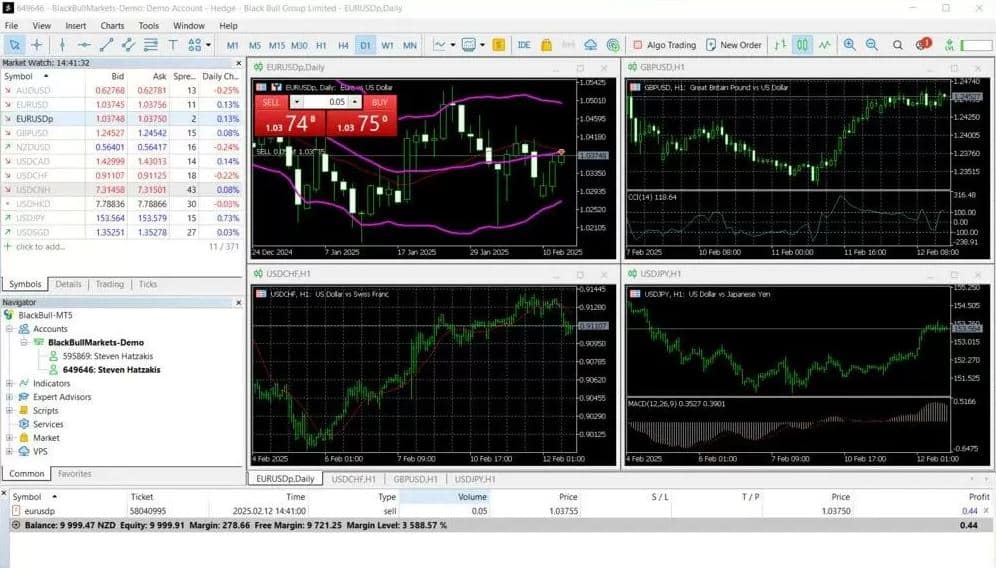Open the search magnifier in toolbar
Screen dimensions: 996x568
(x=897, y=45)
